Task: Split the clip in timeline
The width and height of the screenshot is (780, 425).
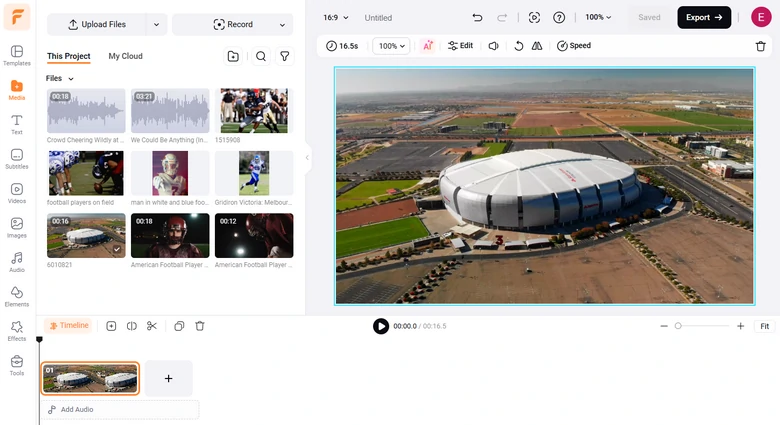Action: pyautogui.click(x=131, y=326)
